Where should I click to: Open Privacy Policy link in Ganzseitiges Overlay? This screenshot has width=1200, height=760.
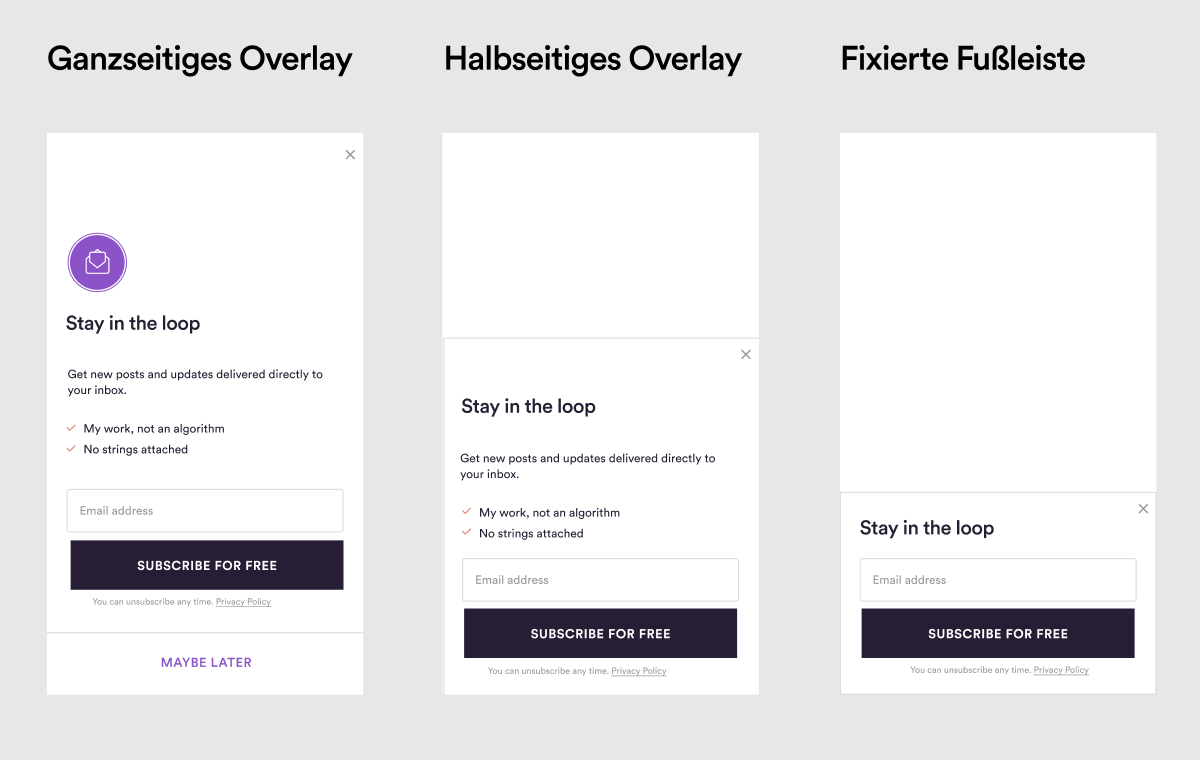click(243, 602)
